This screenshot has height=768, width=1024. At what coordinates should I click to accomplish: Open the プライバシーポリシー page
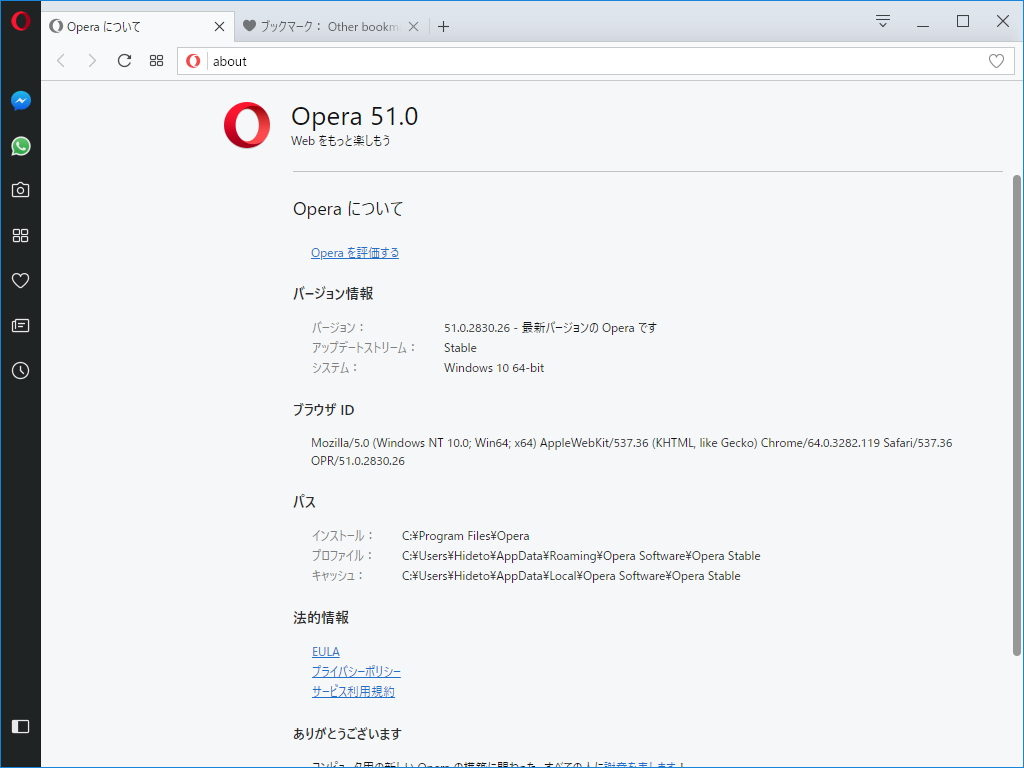point(356,671)
